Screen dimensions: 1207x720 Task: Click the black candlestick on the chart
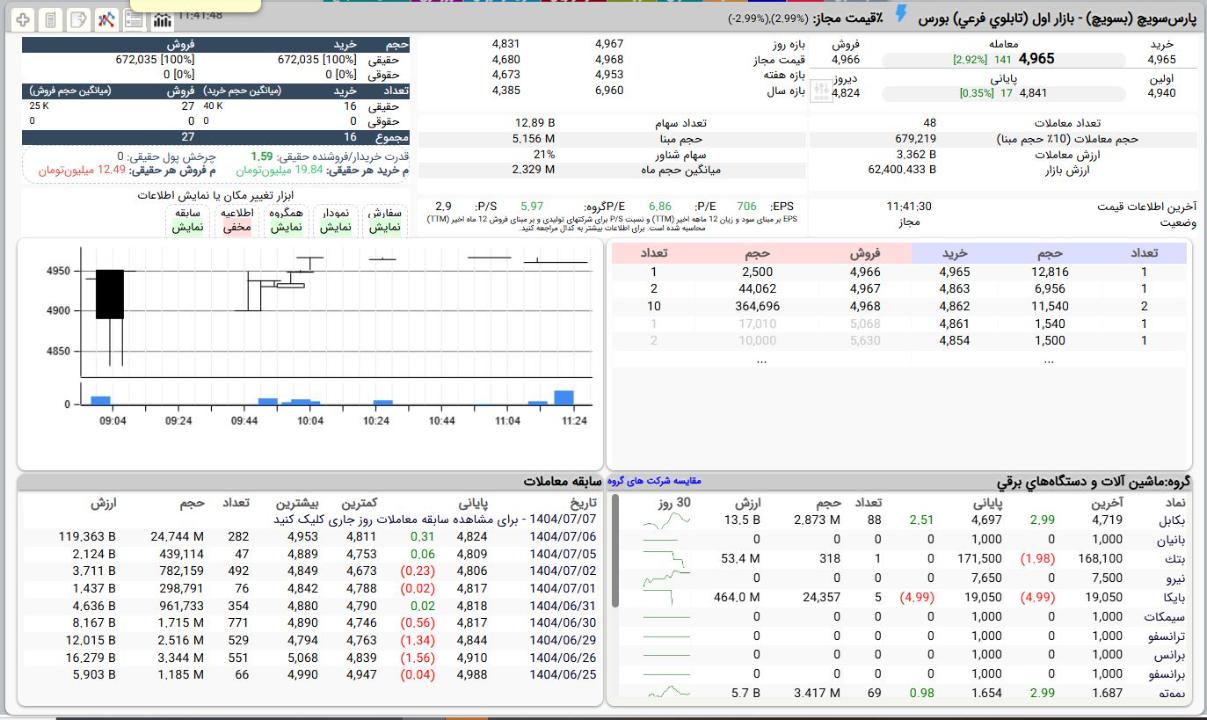(x=109, y=294)
